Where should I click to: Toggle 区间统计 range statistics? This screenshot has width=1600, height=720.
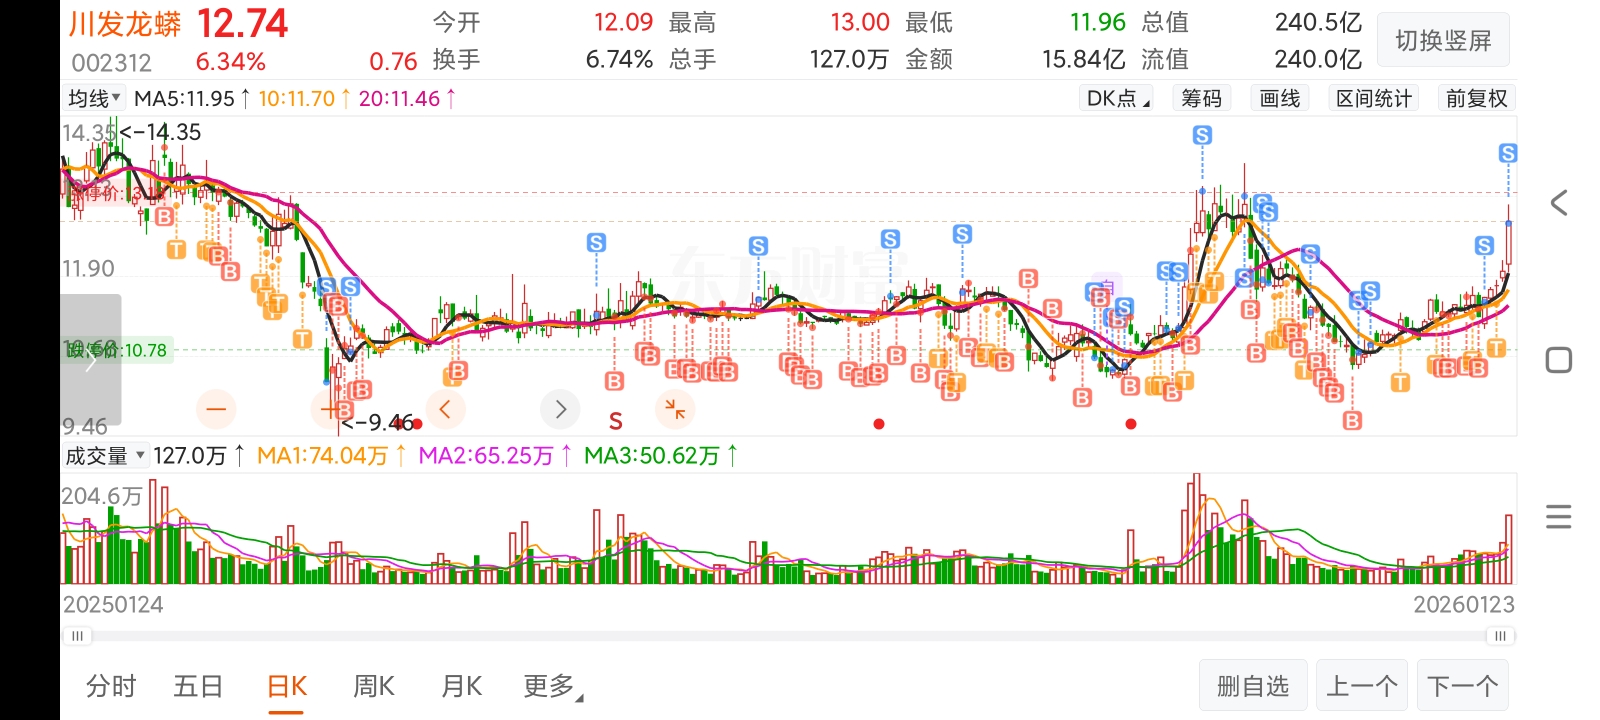point(1373,98)
